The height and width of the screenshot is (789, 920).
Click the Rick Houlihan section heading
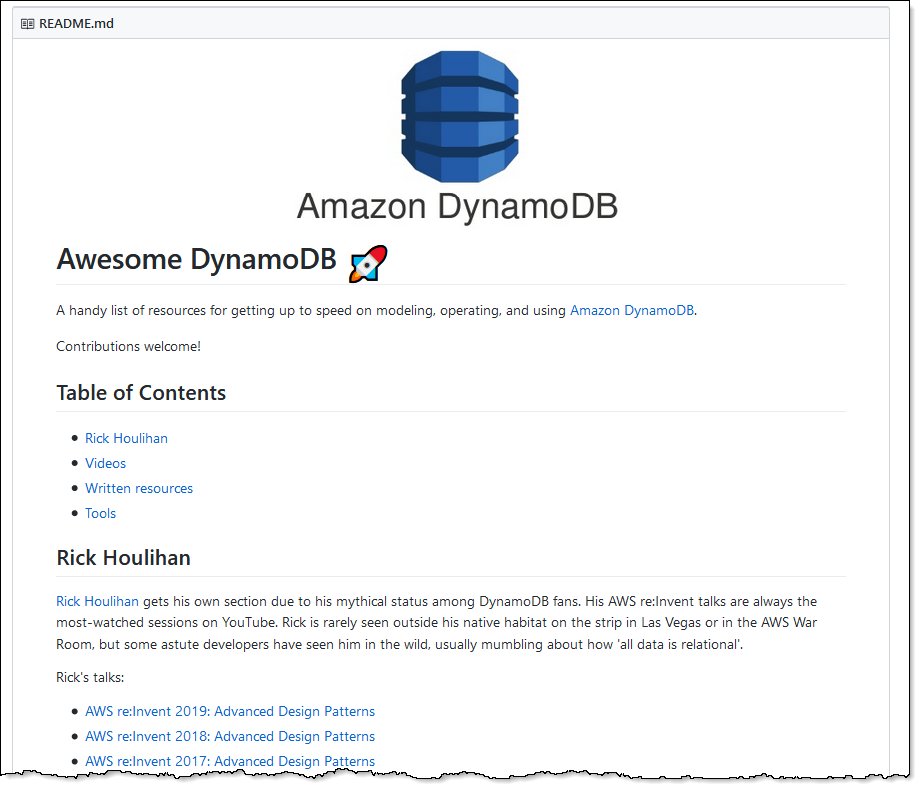123,557
